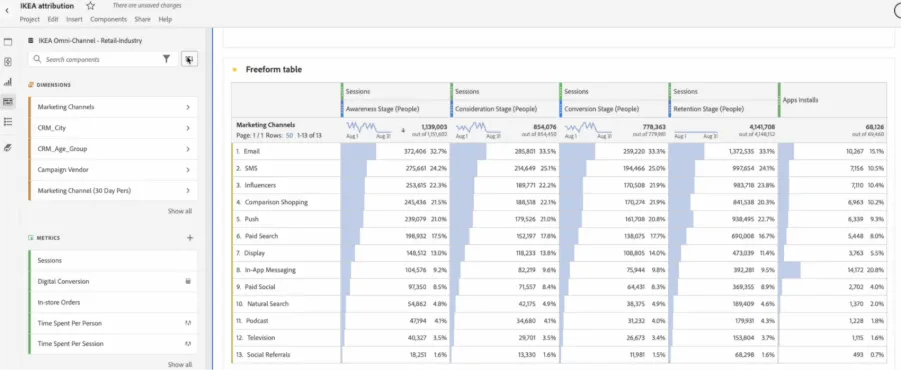901x370 pixels.
Task: Click the icon on Time Spent Per Session
Action: coord(188,344)
